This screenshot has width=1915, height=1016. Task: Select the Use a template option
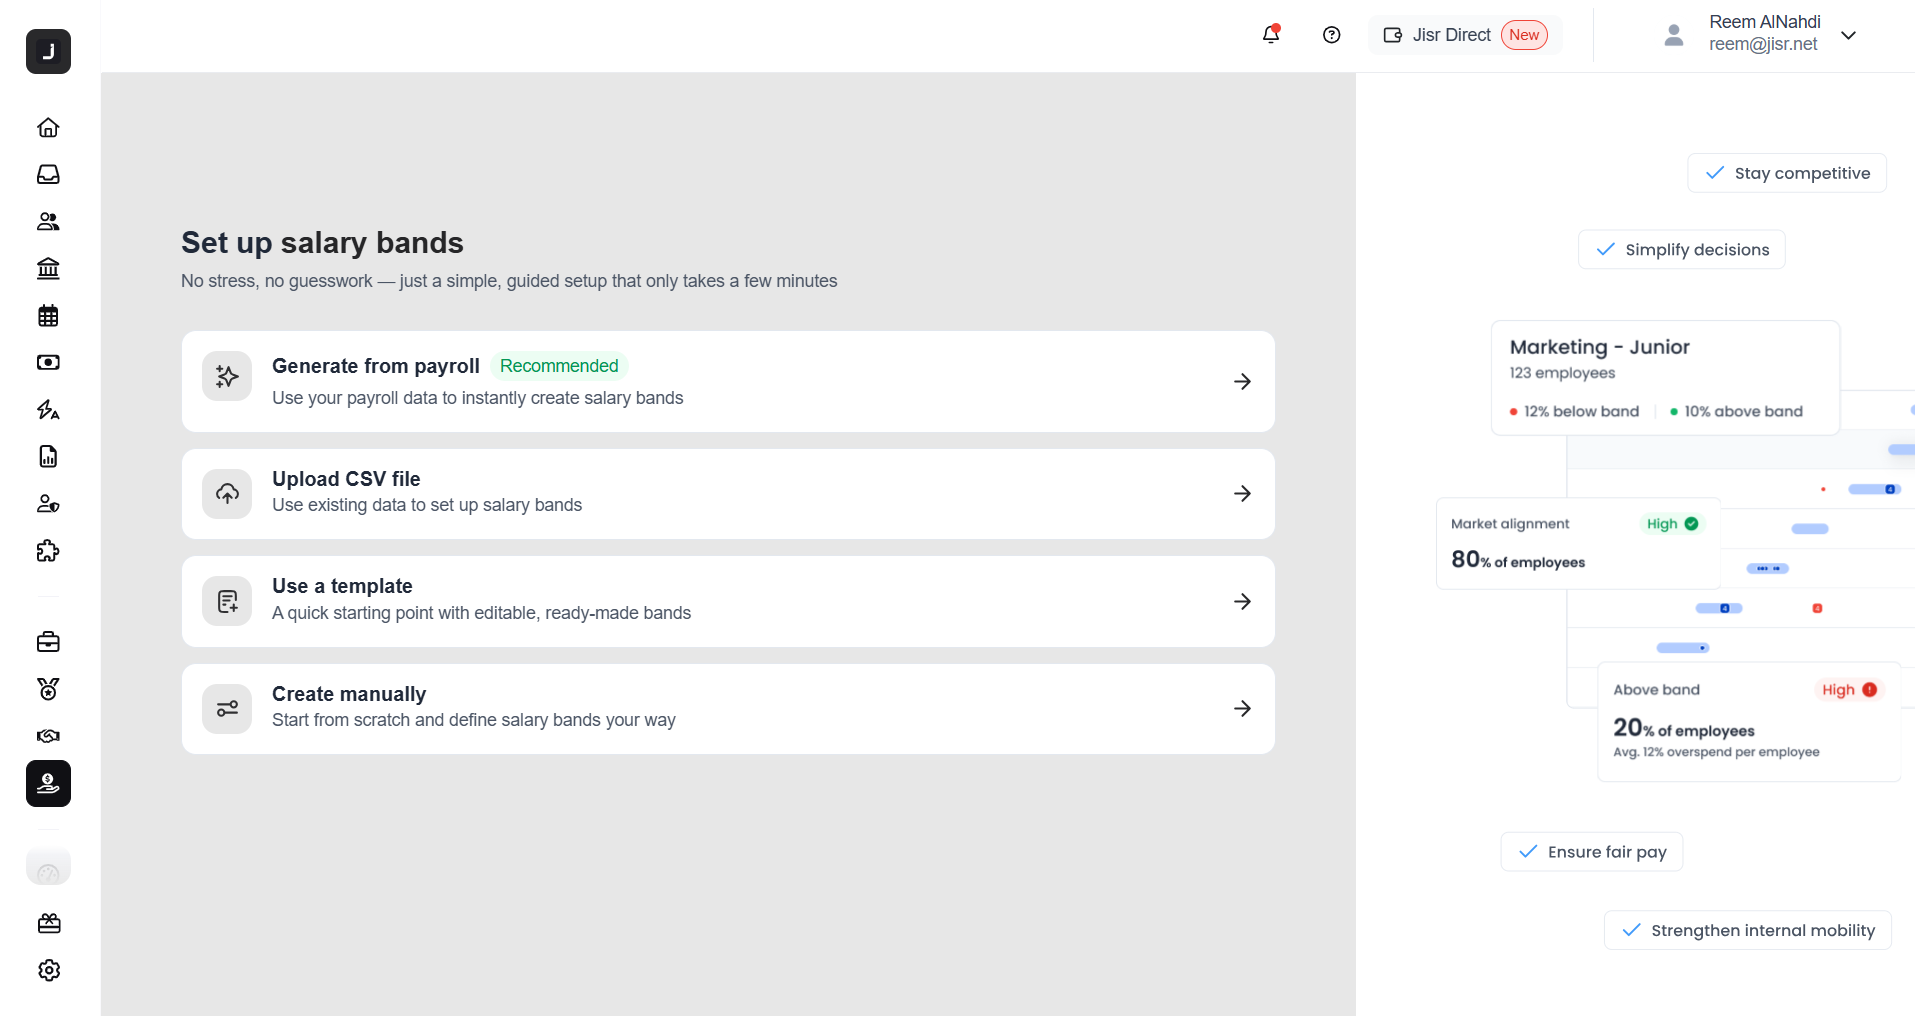click(x=728, y=601)
